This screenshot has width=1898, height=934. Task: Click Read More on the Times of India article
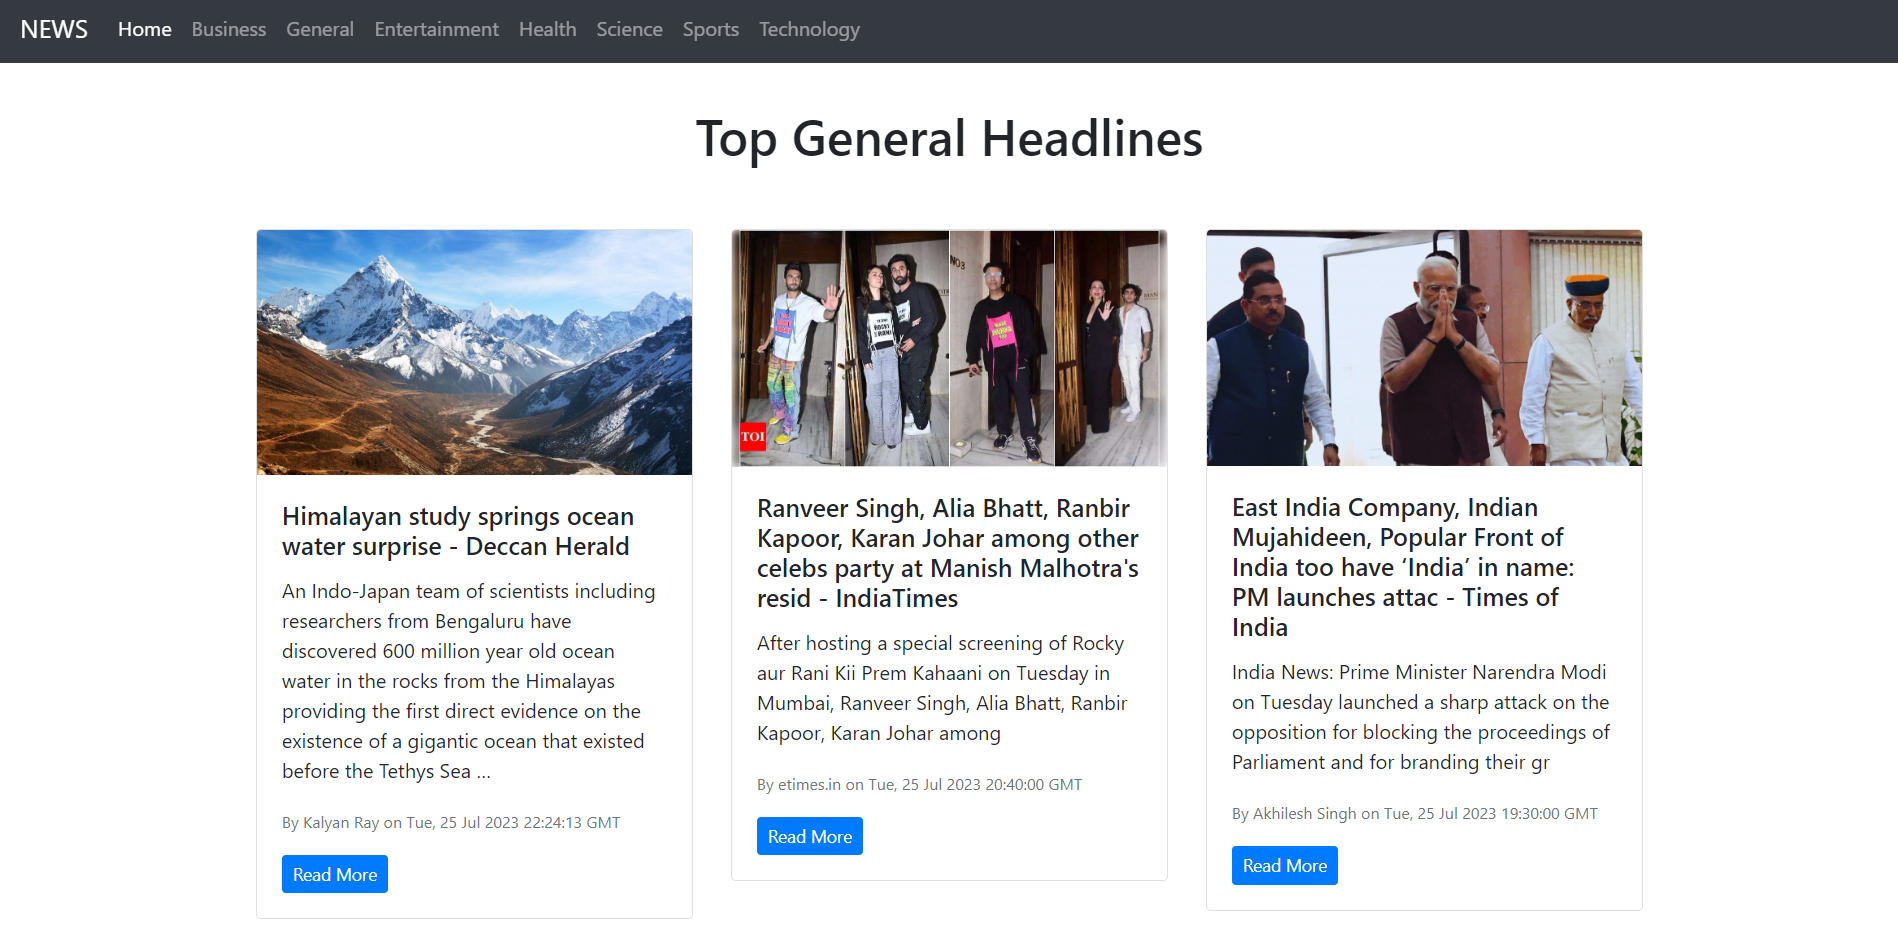click(1284, 865)
